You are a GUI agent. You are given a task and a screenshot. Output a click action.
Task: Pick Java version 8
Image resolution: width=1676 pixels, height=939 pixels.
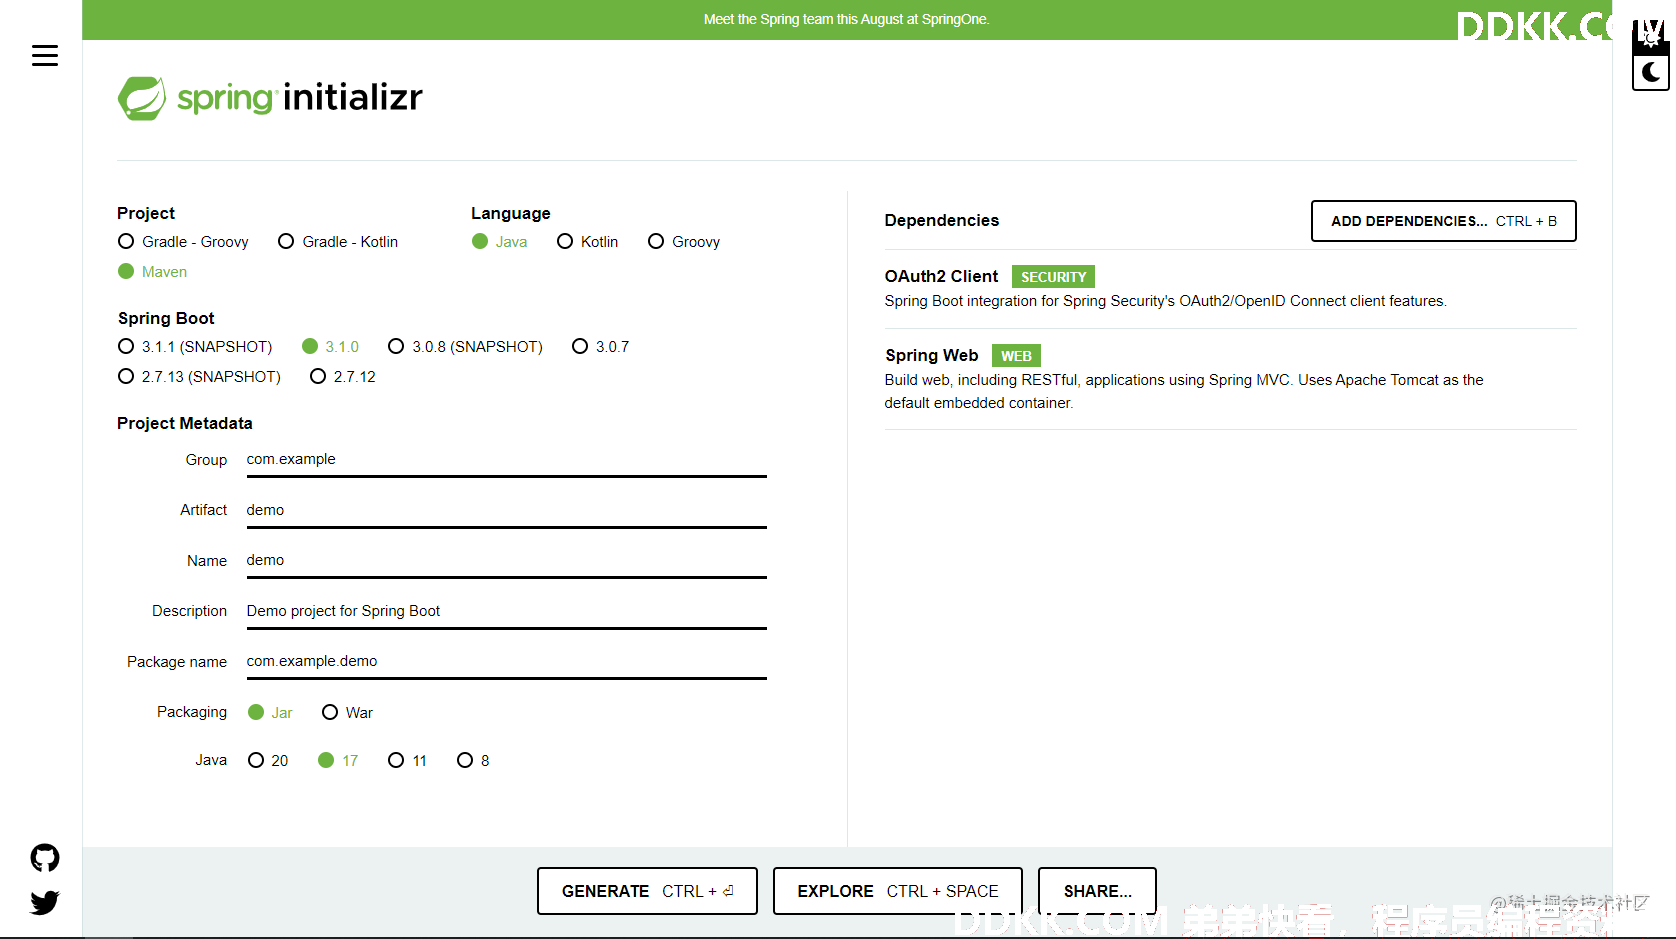point(473,761)
